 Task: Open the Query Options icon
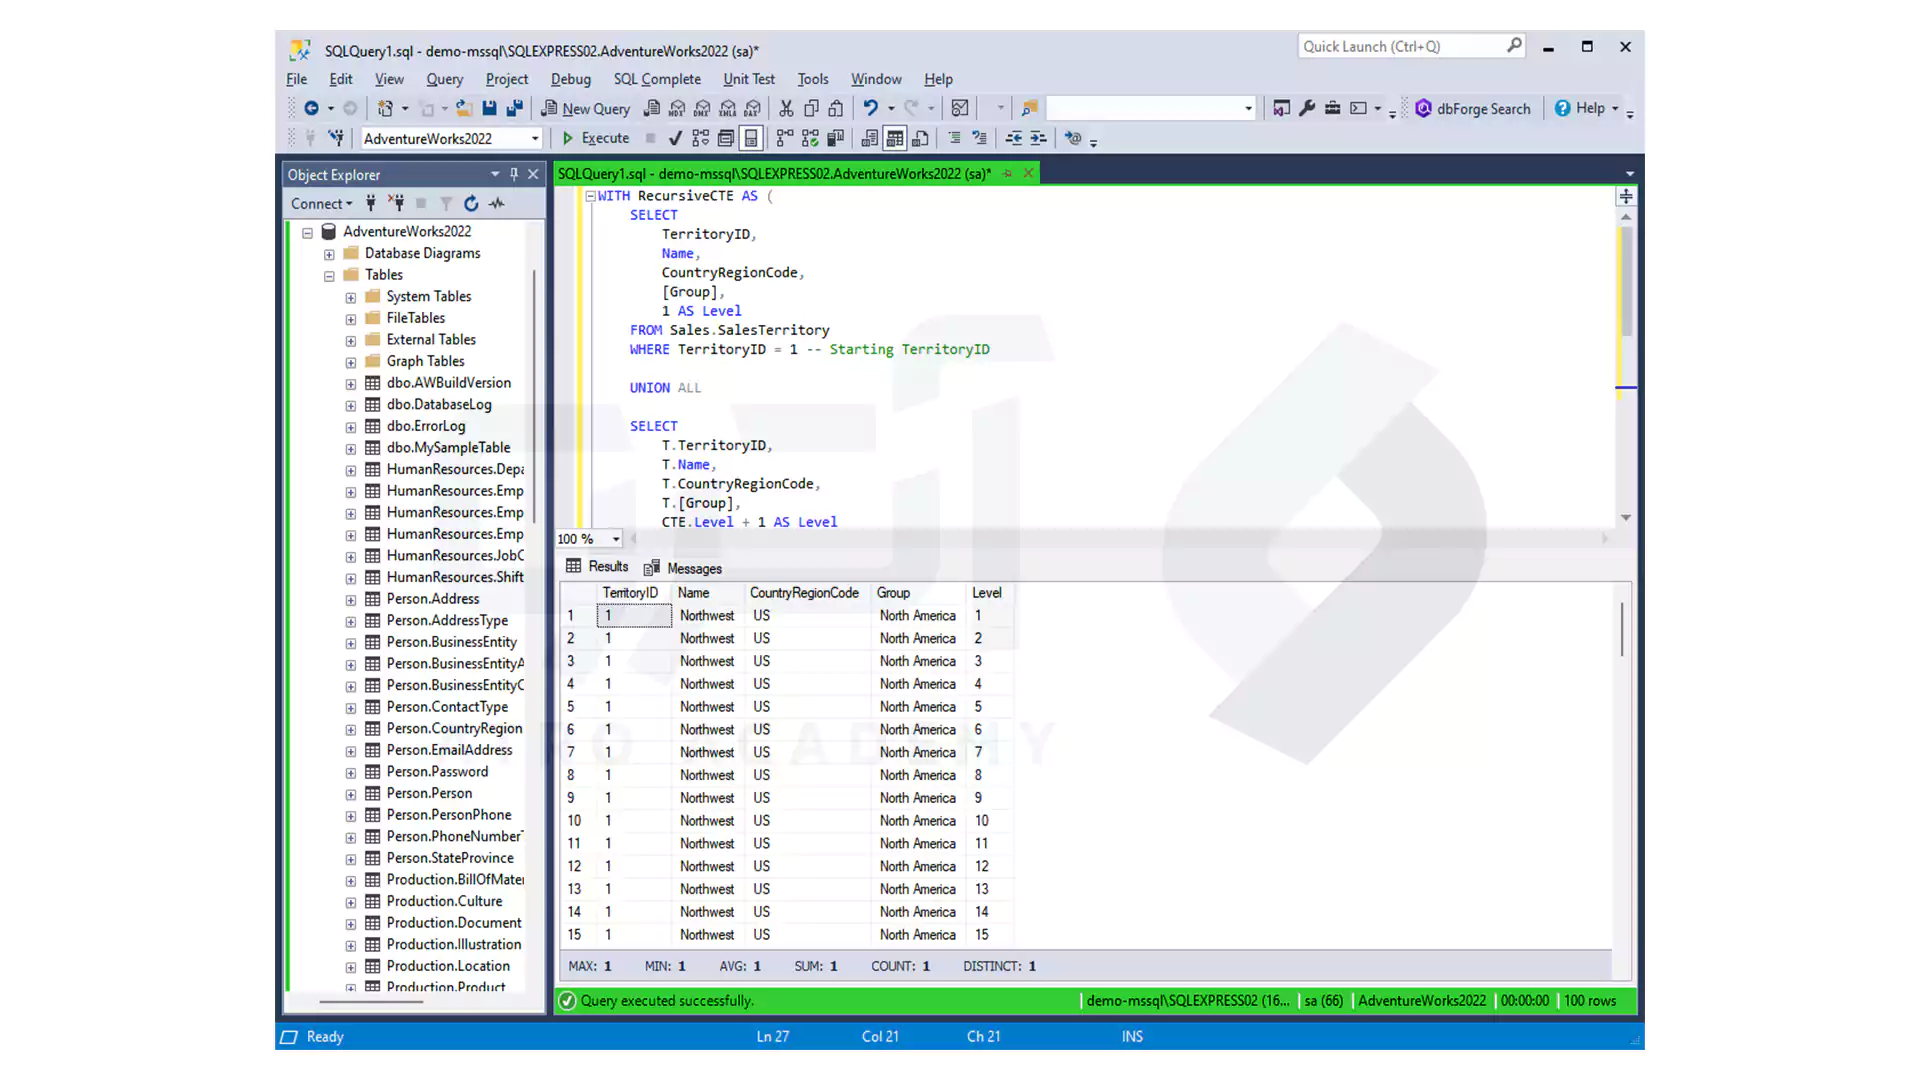point(726,138)
